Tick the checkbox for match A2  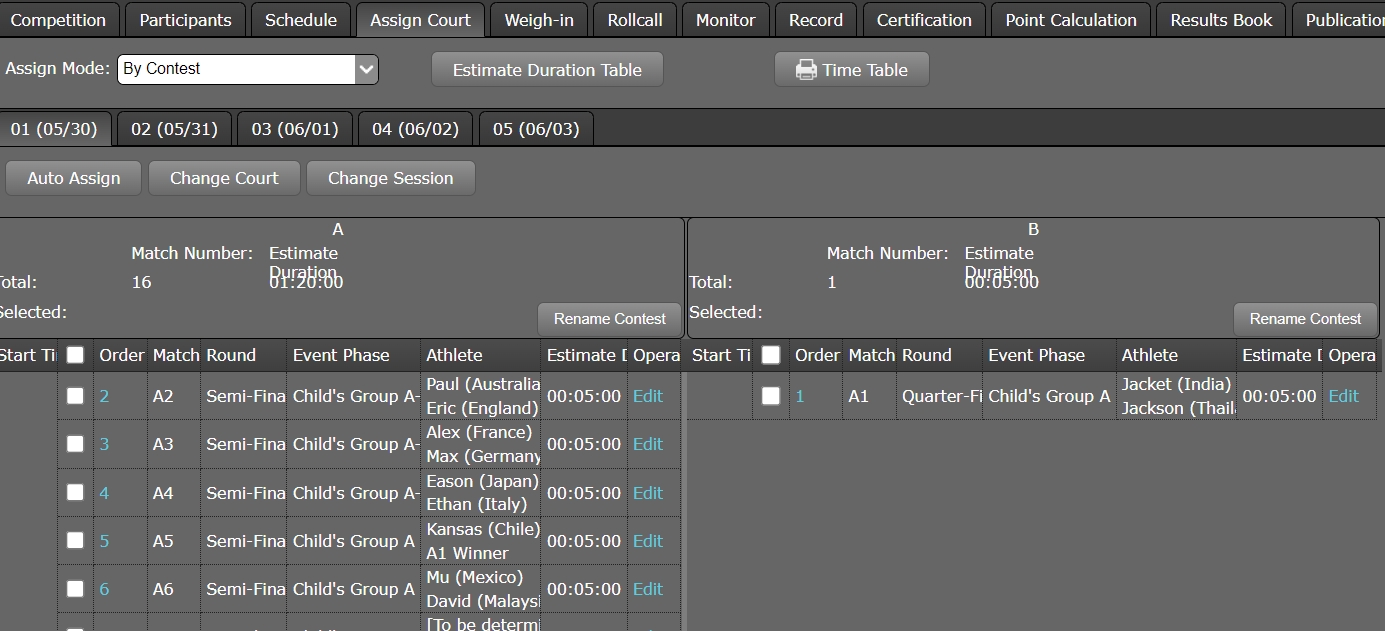75,396
